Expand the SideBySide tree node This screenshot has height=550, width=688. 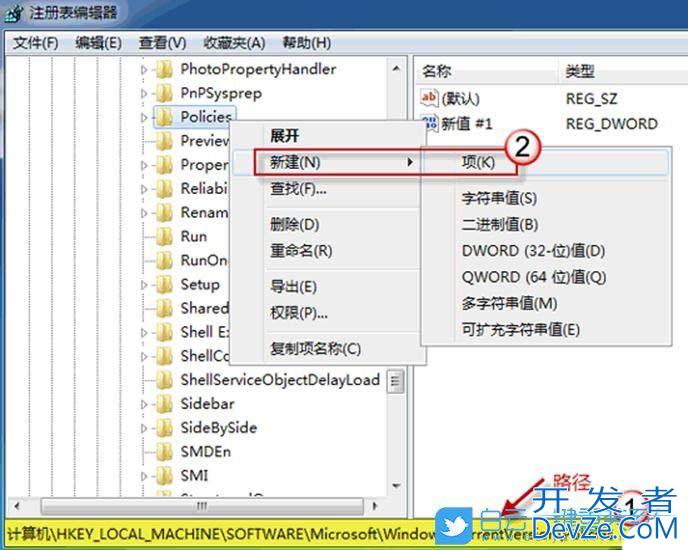(144, 428)
